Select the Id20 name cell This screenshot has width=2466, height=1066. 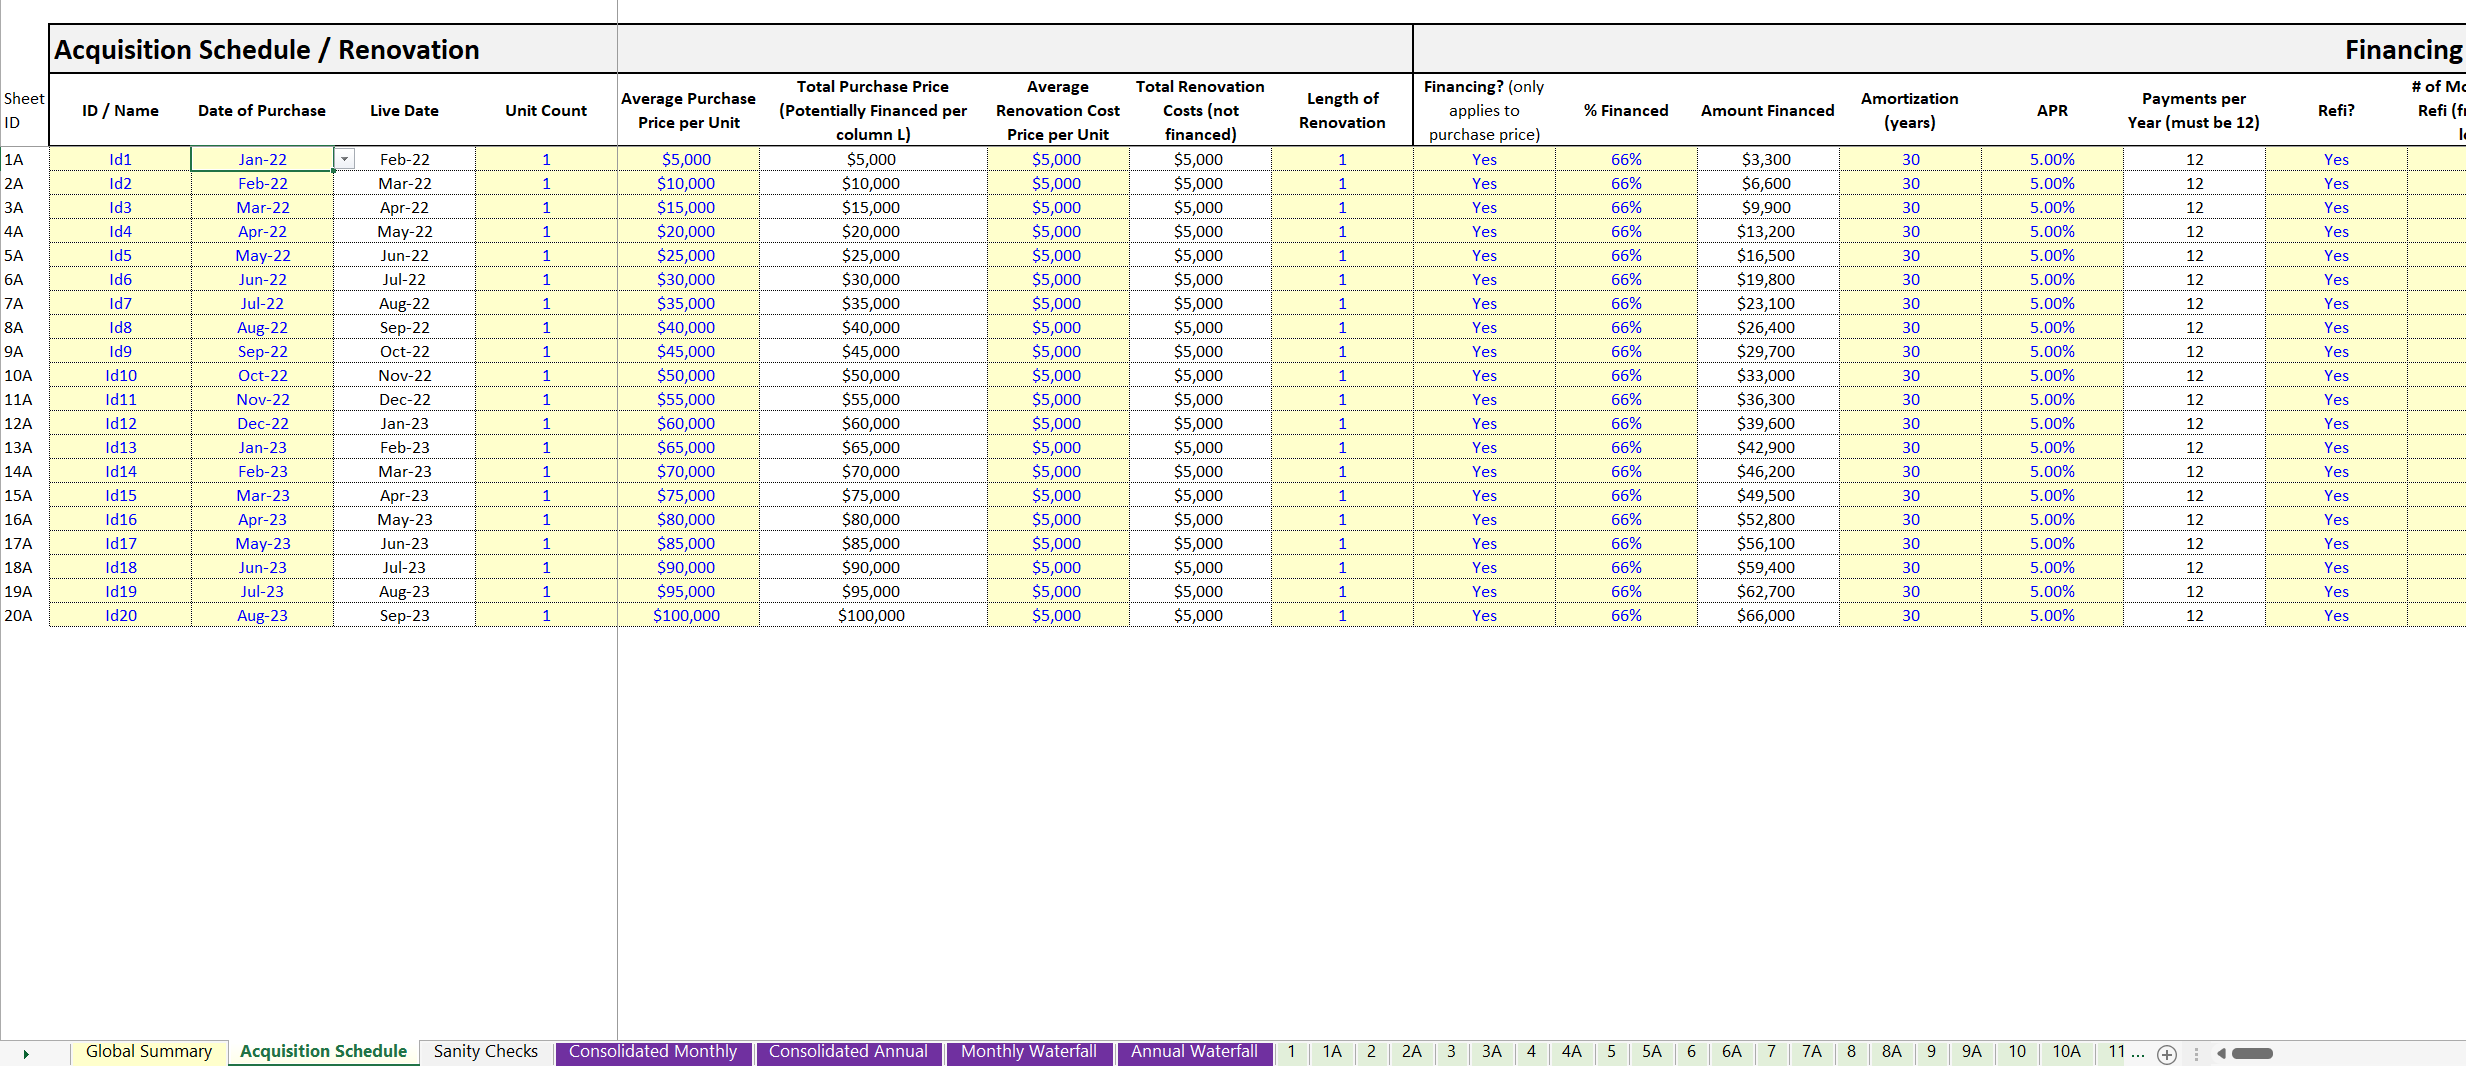tap(120, 615)
